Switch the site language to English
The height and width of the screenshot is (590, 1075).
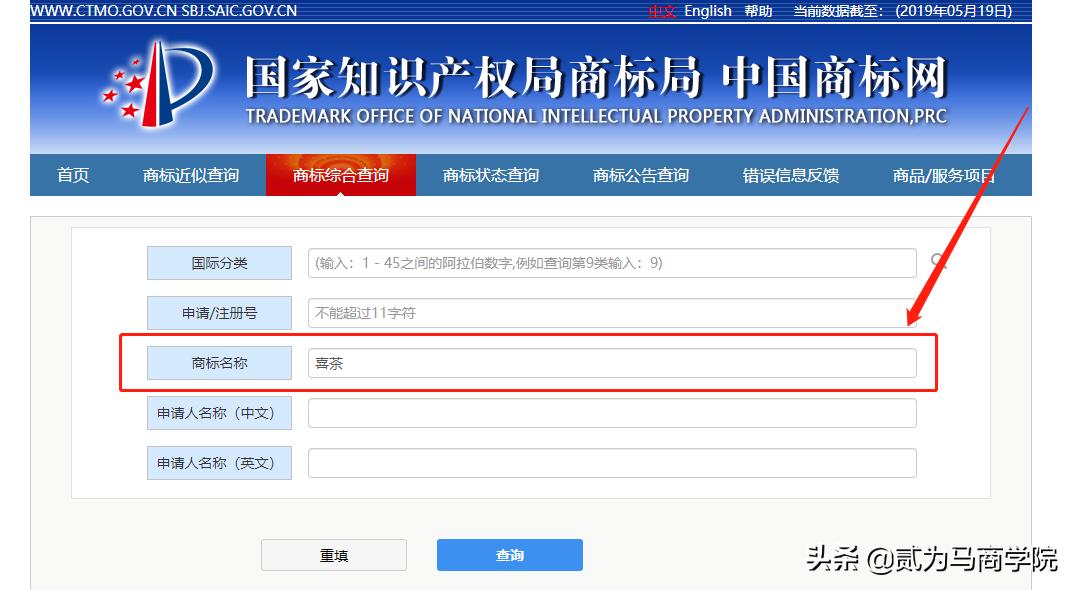[708, 11]
